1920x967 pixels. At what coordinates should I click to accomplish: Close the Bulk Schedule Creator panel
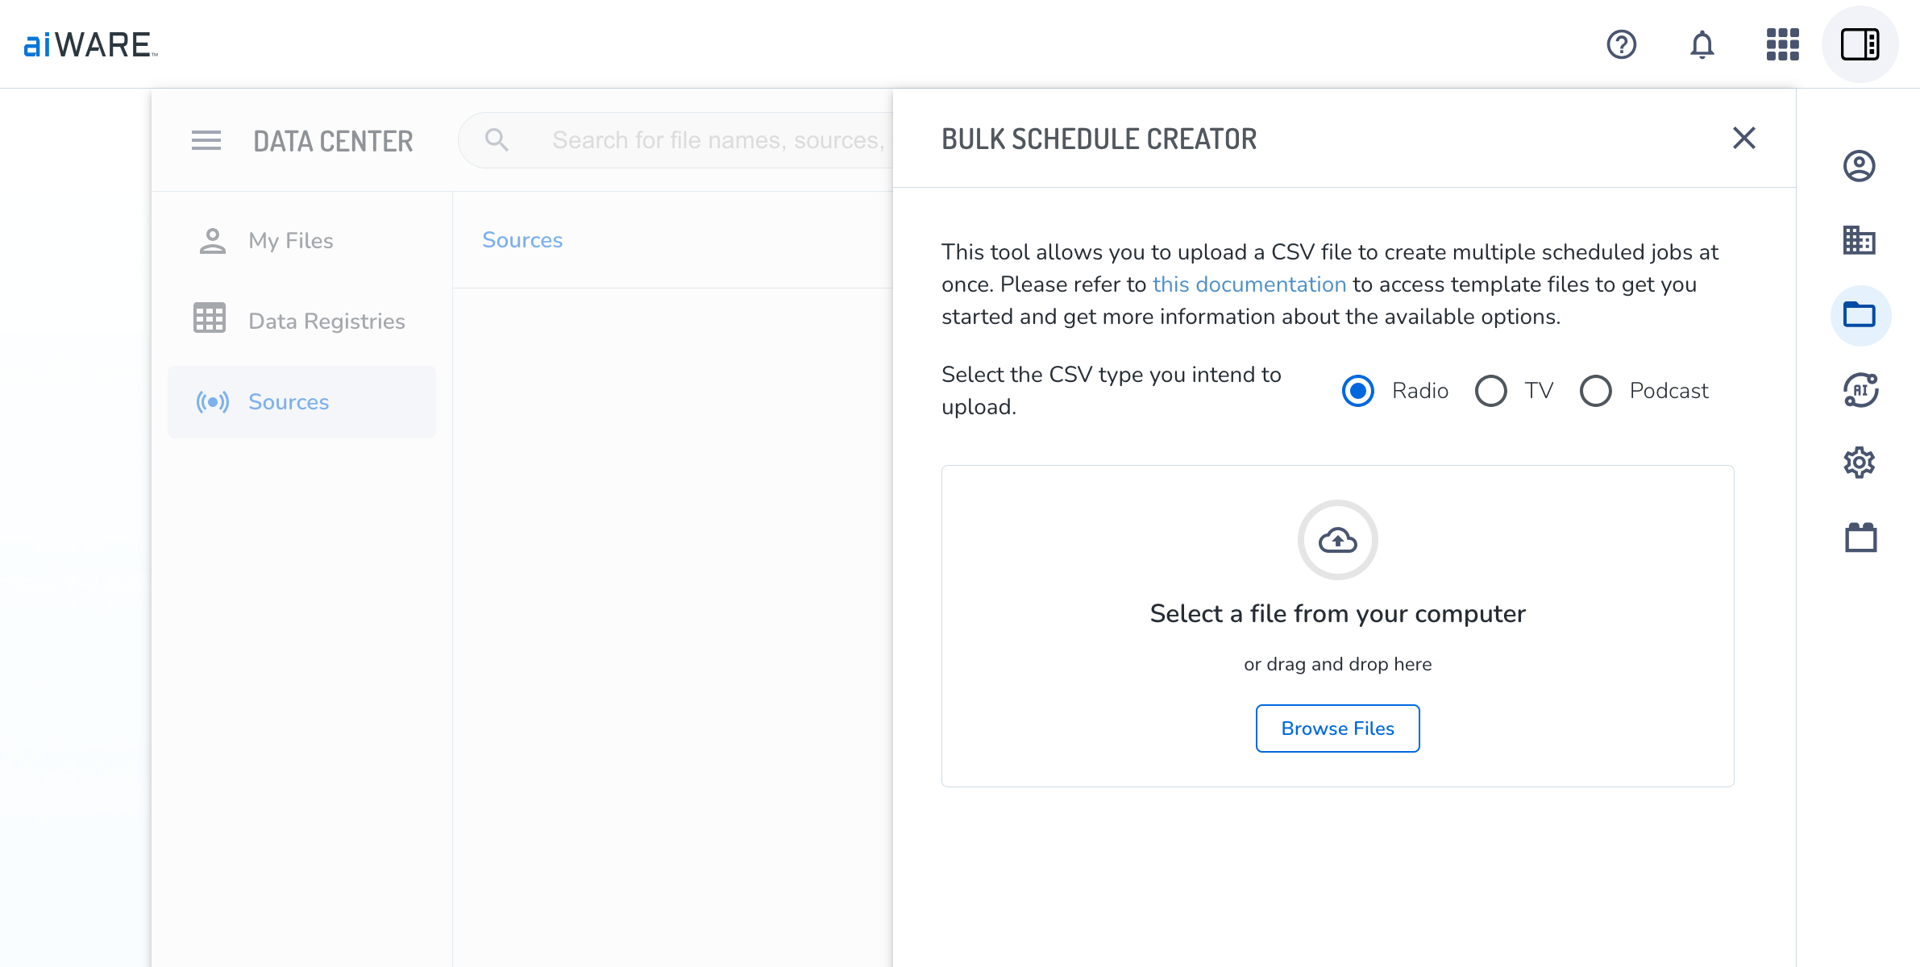coord(1743,138)
